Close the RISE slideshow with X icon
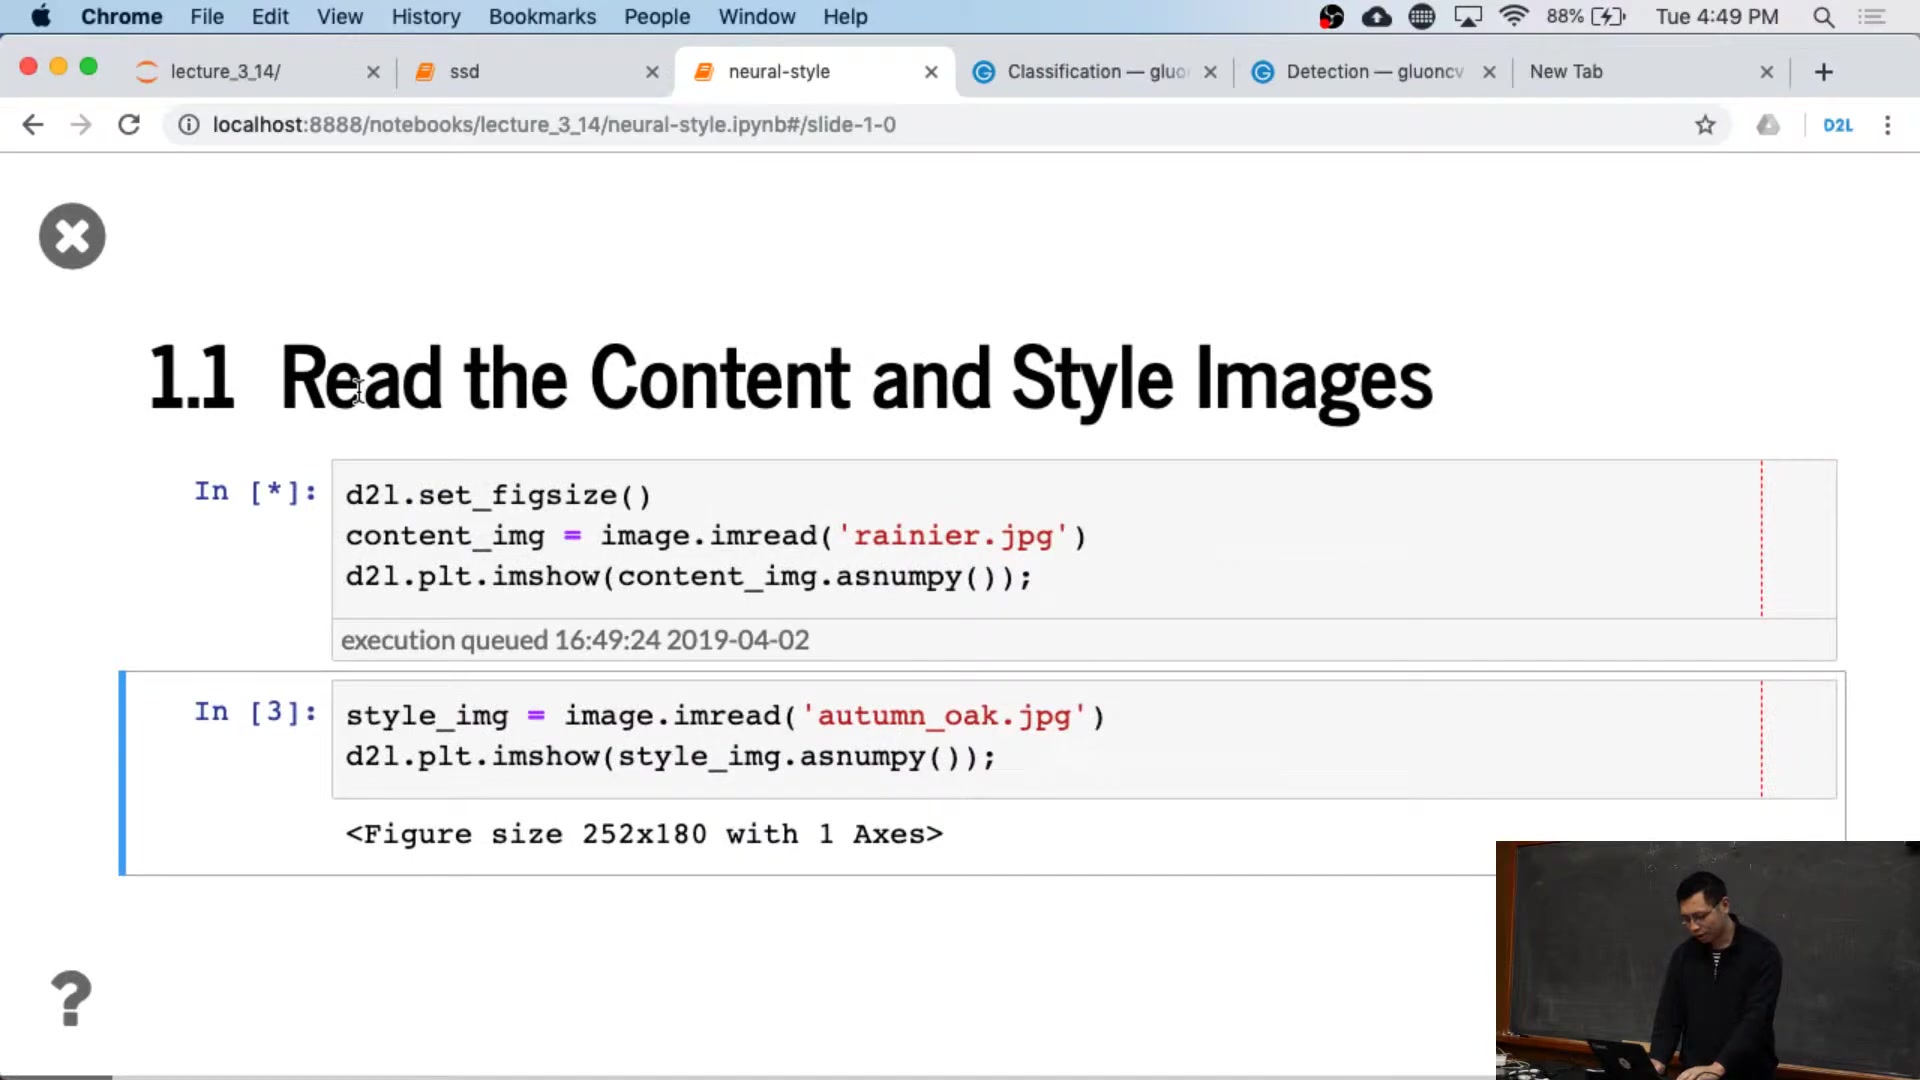Image resolution: width=1920 pixels, height=1080 pixels. (72, 236)
